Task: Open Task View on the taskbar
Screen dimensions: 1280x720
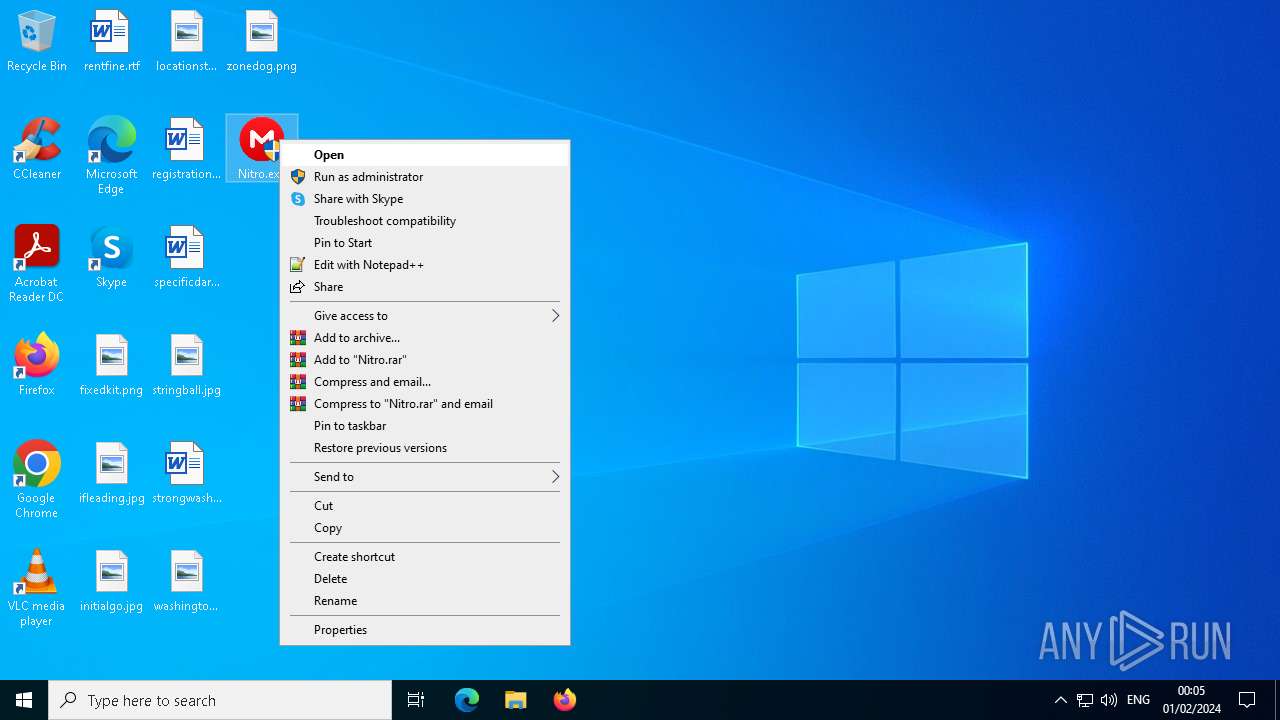Action: click(416, 700)
